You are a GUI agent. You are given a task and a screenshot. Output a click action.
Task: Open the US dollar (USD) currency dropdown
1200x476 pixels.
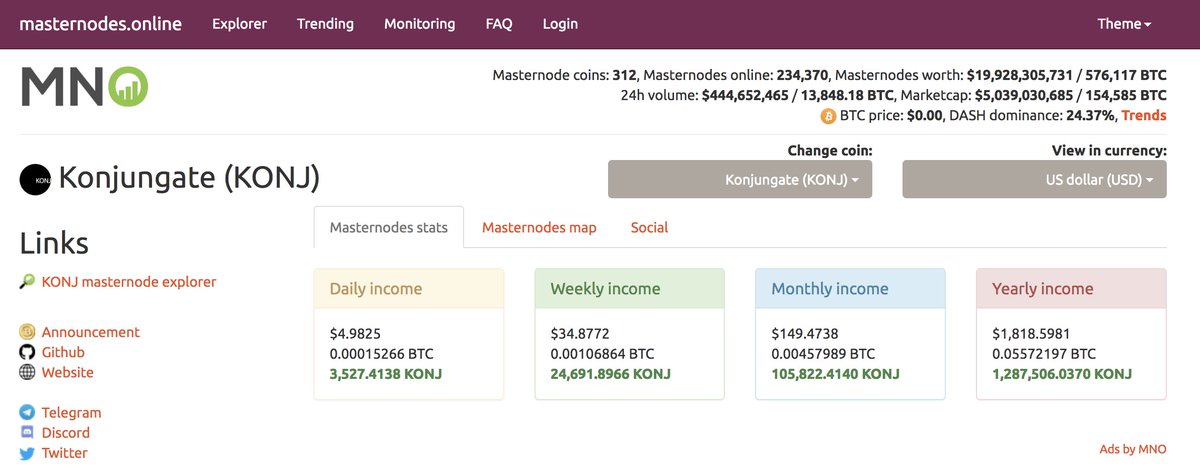click(x=1034, y=180)
